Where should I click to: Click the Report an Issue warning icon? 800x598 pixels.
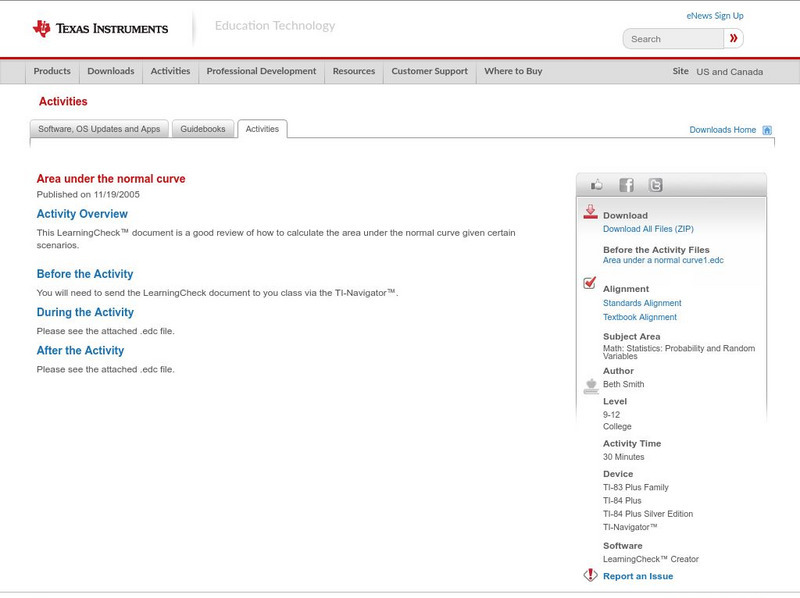coord(590,575)
